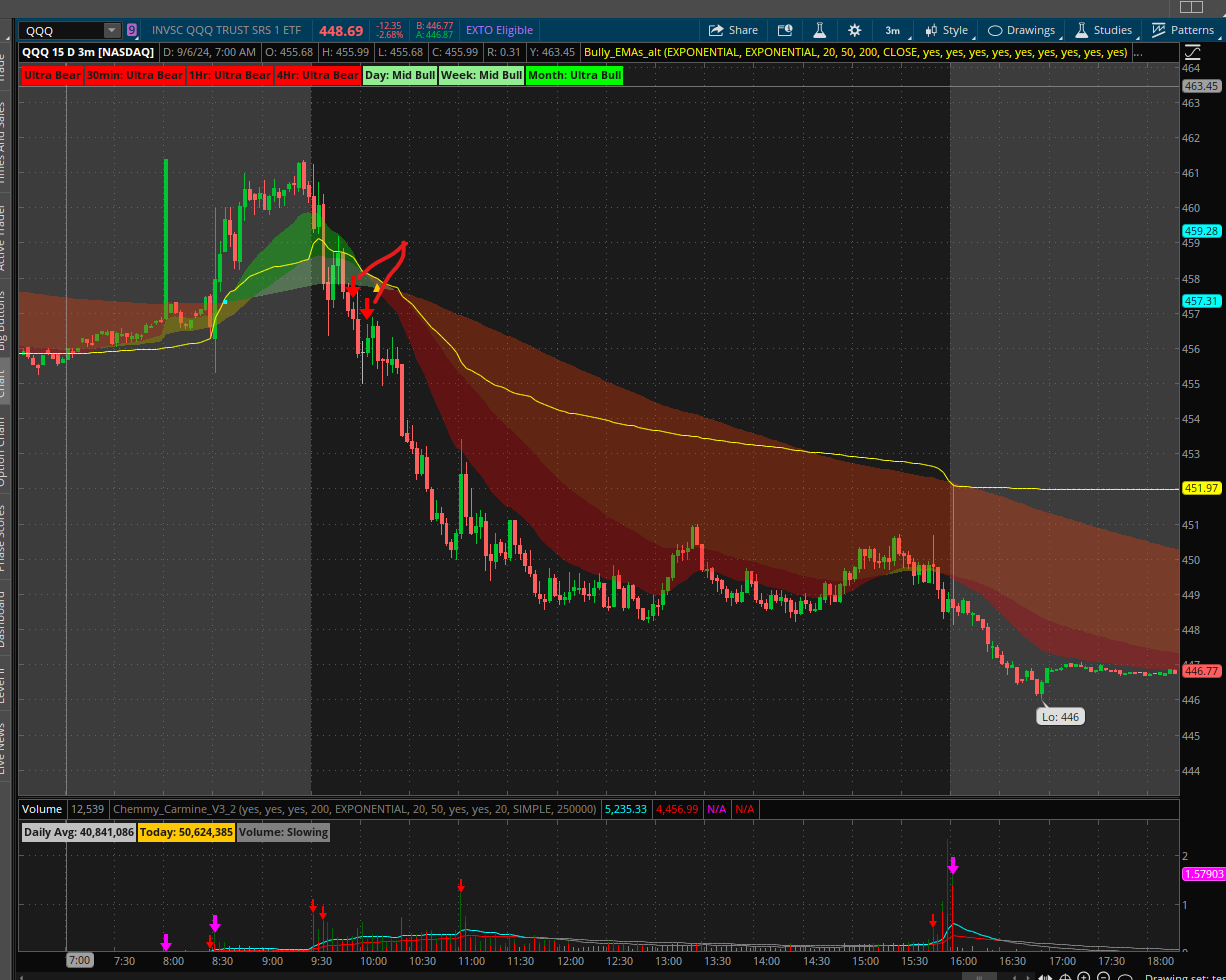Open chart settings via the gear icon
Image resolution: width=1226 pixels, height=980 pixels.
point(854,30)
